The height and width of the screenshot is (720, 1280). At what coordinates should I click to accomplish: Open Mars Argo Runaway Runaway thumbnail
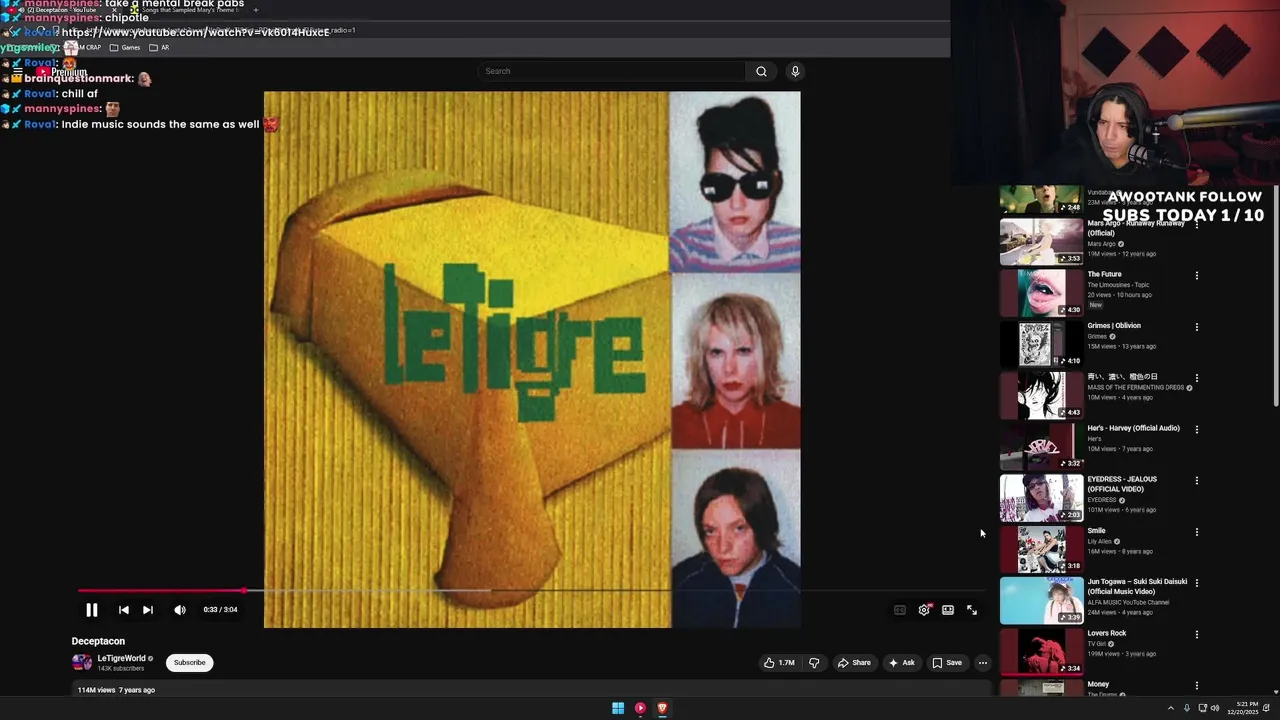coord(1041,241)
